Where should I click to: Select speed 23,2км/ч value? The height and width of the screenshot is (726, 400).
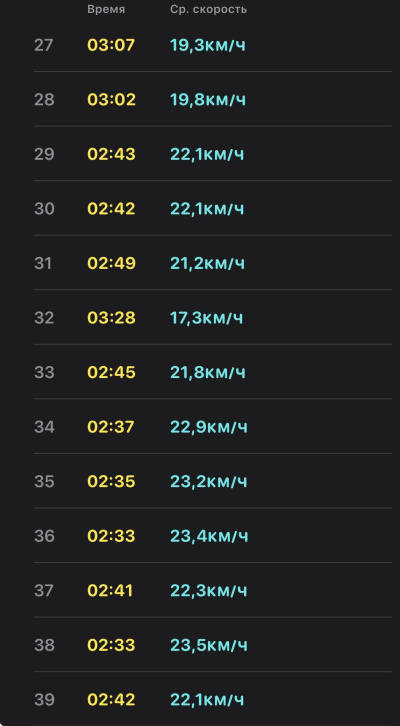click(209, 482)
